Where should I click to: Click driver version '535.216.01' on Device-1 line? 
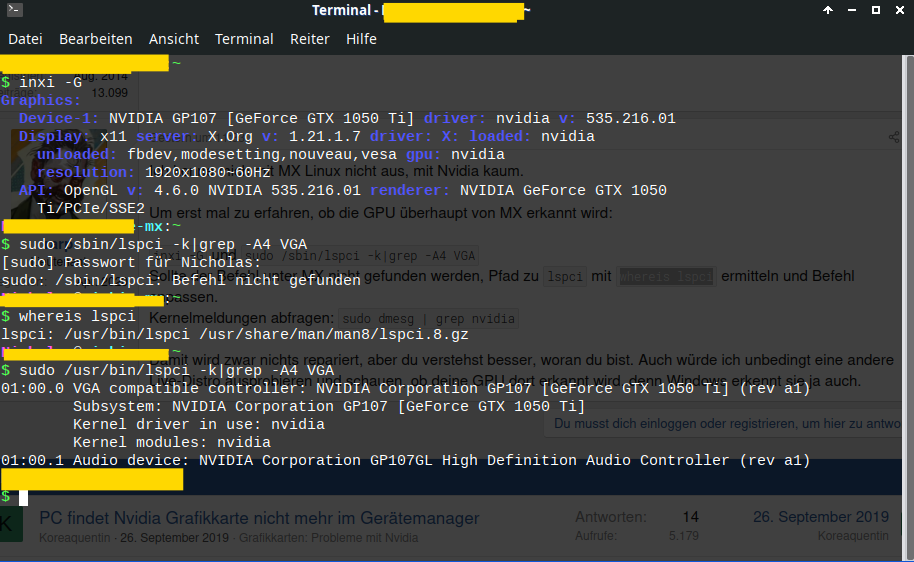click(x=631, y=118)
